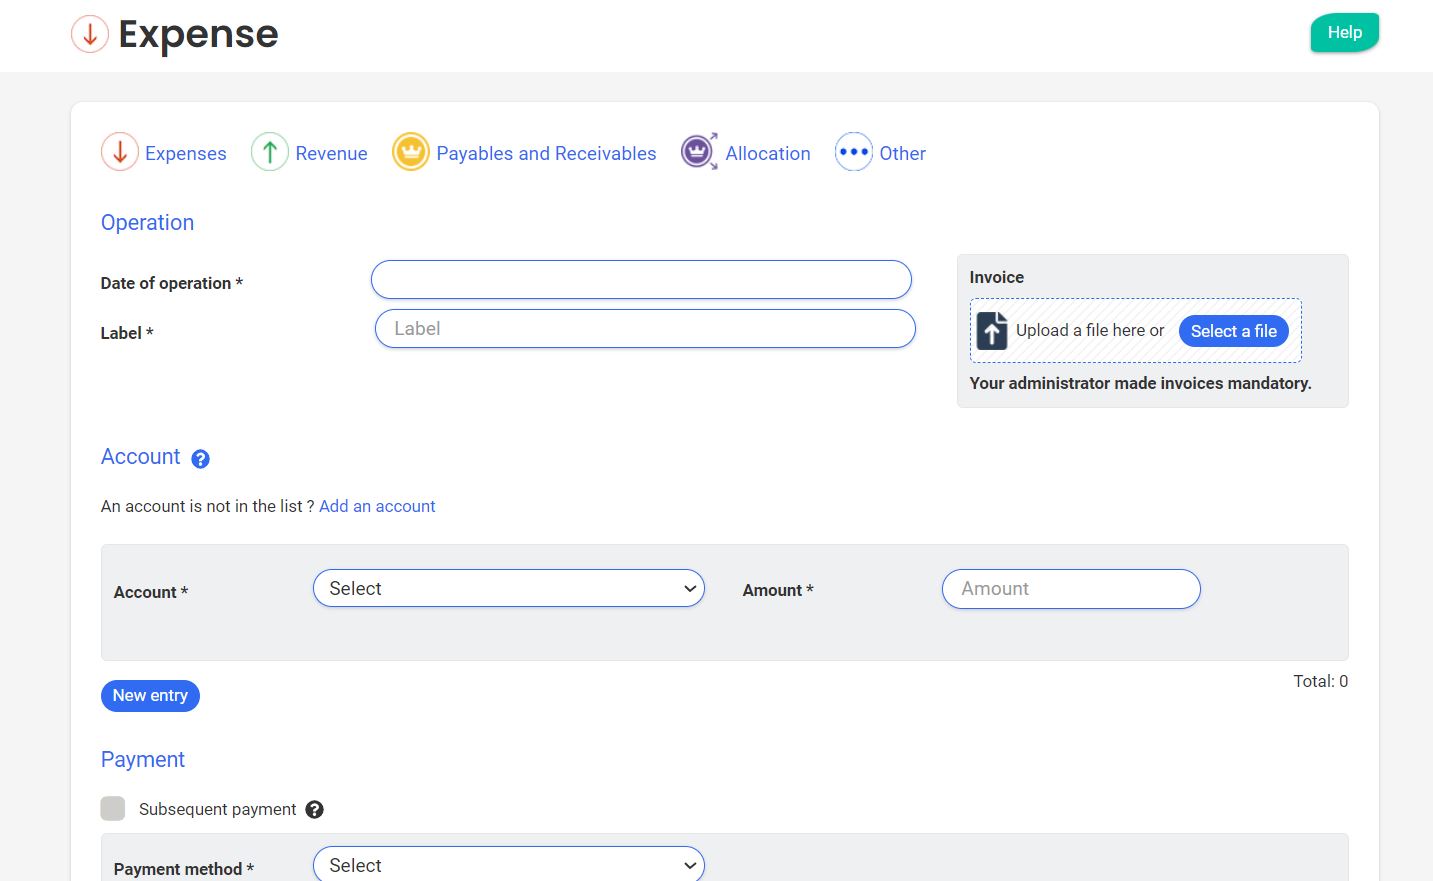Click the three-dots Other icon
Image resolution: width=1433 pixels, height=881 pixels.
point(853,152)
